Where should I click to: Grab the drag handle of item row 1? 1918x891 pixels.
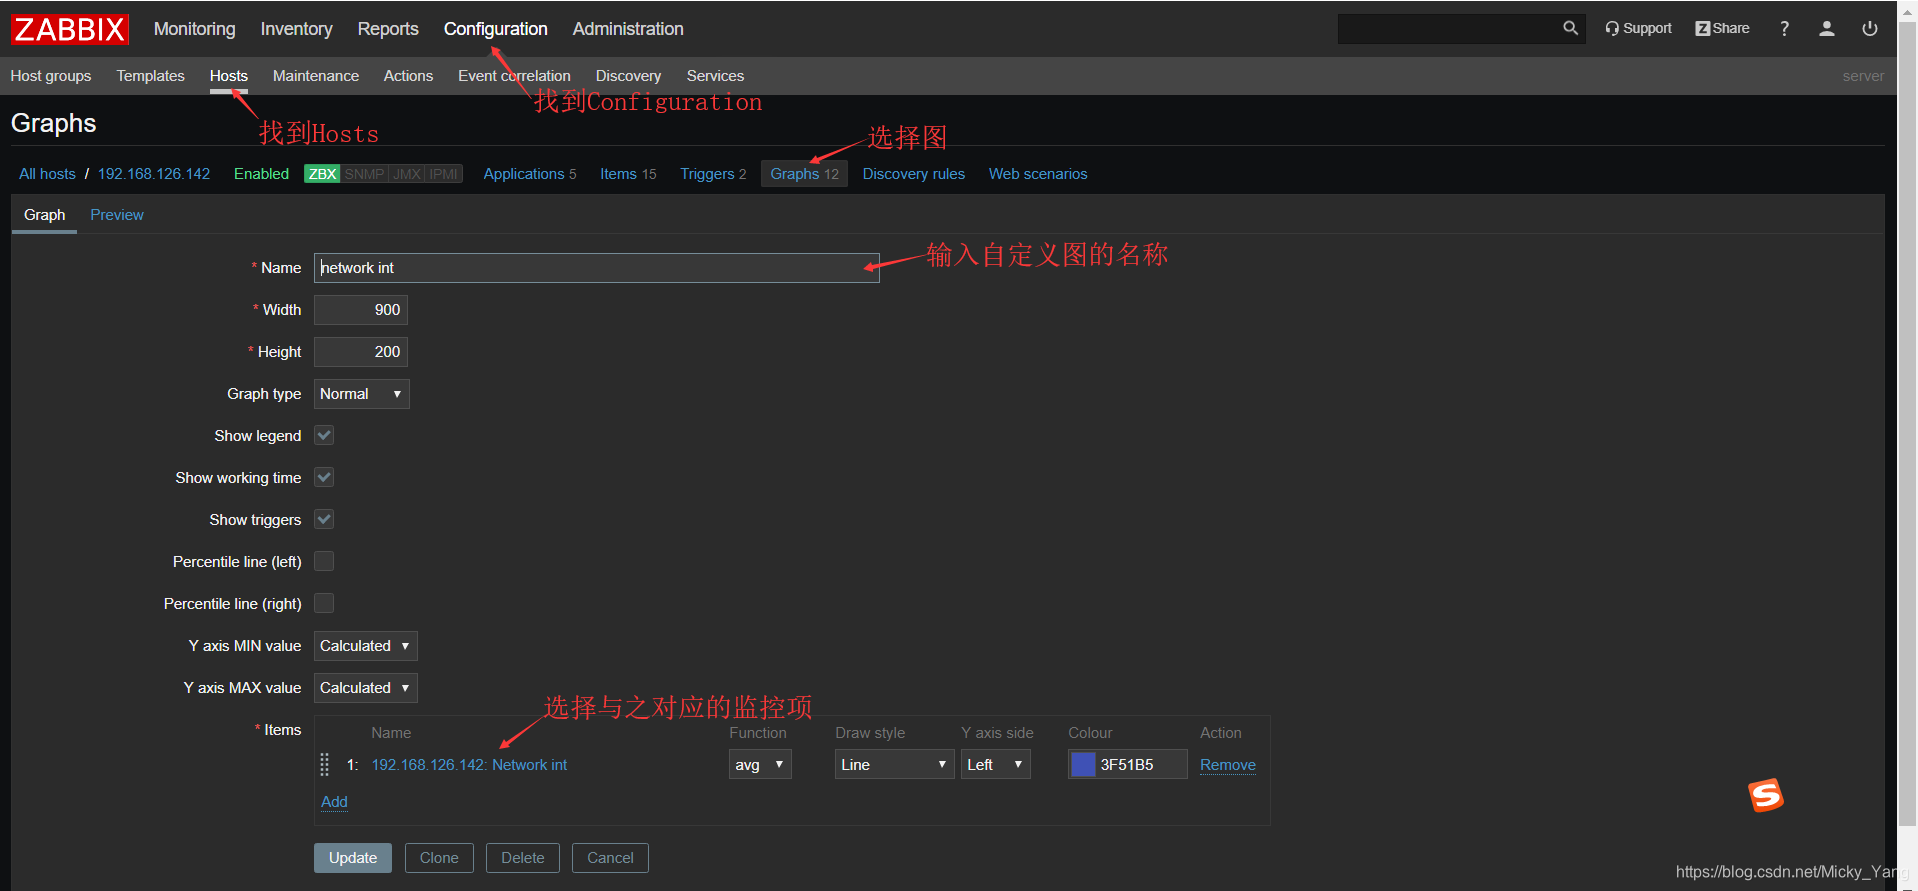pyautogui.click(x=324, y=764)
